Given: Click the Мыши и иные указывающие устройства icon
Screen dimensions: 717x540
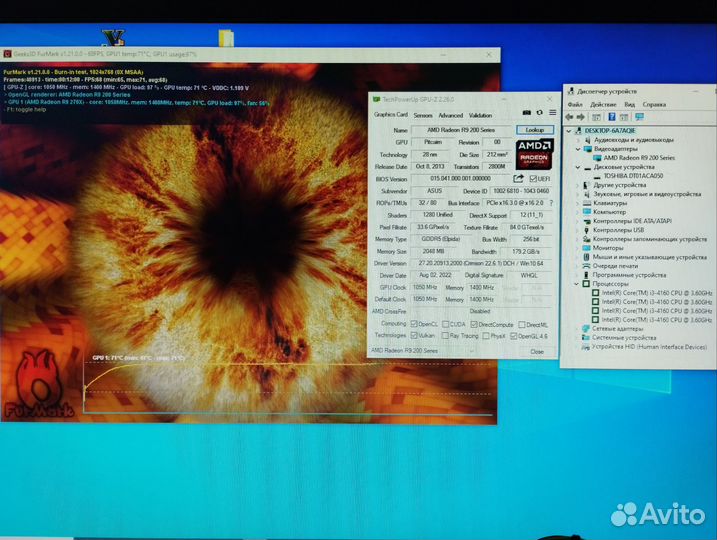Looking at the screenshot, I should pyautogui.click(x=587, y=257).
